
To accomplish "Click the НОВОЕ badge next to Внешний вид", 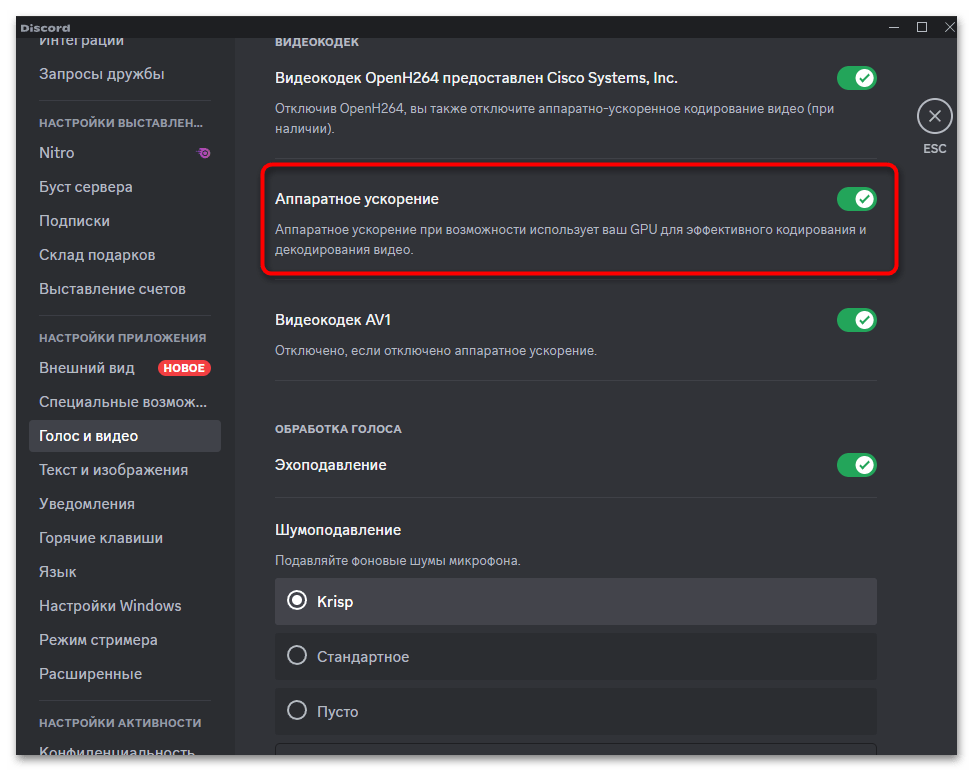I will pyautogui.click(x=184, y=368).
